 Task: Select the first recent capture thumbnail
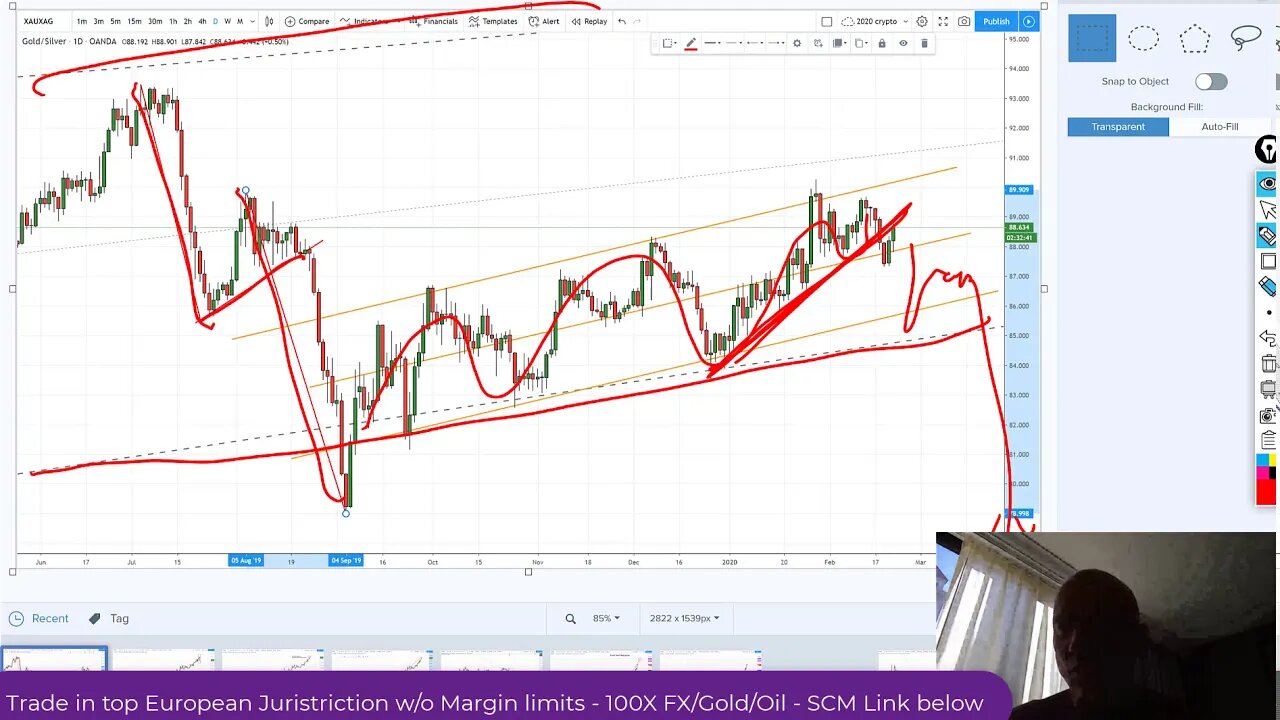click(54, 660)
